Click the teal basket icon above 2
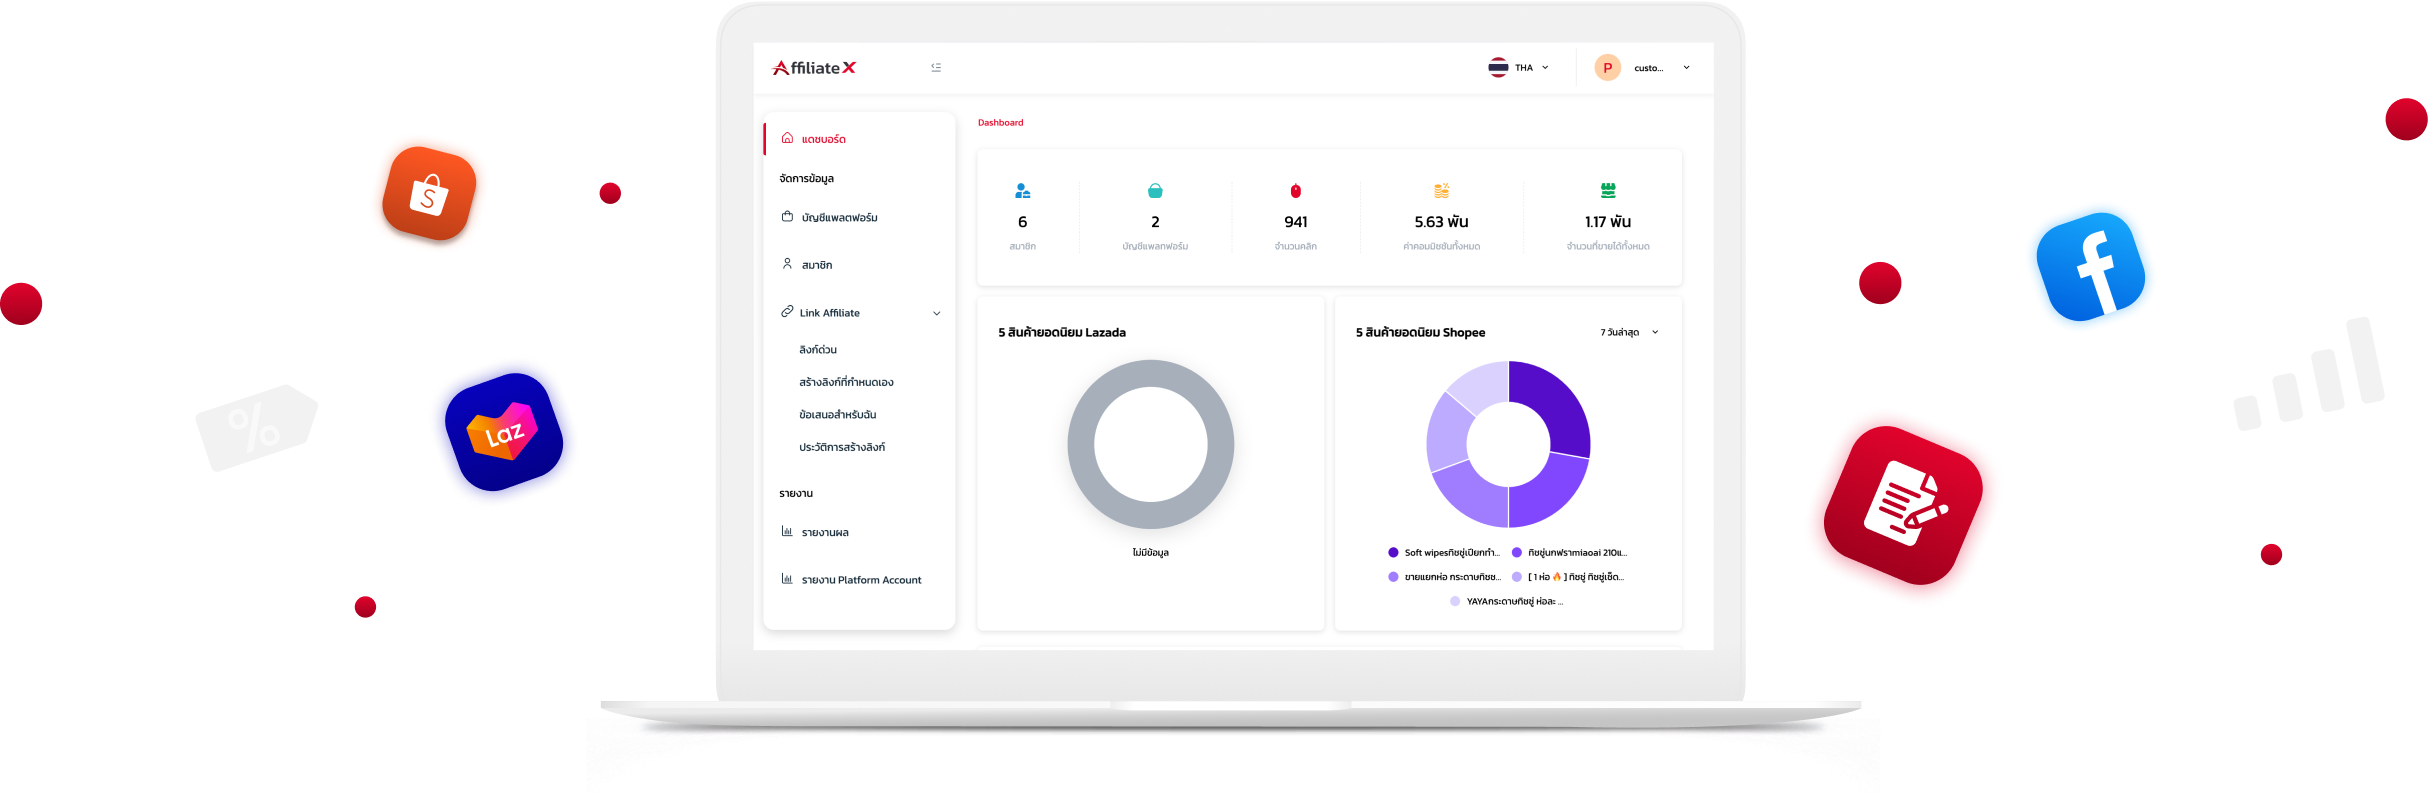The height and width of the screenshot is (797, 2428). 1155,190
